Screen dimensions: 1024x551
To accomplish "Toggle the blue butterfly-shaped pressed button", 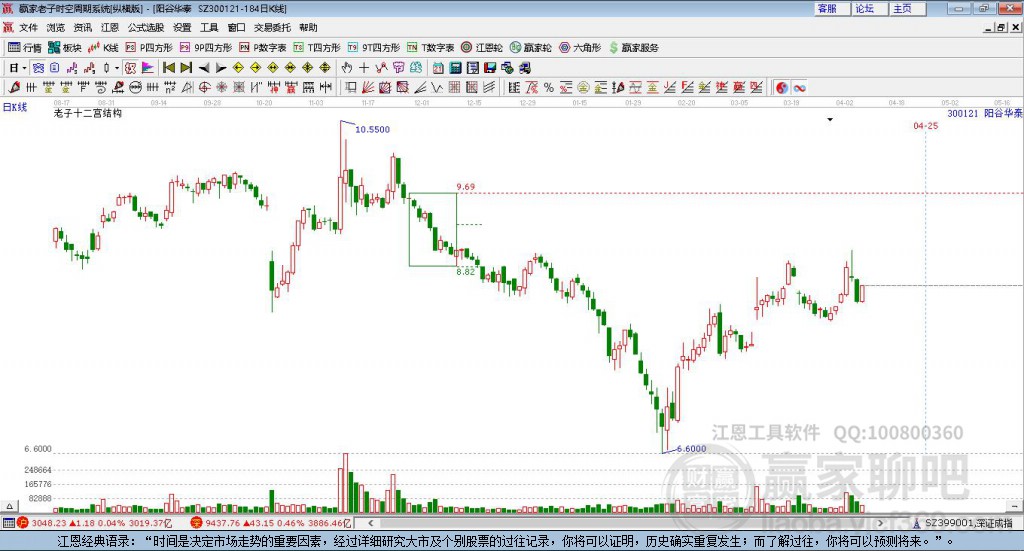I will 38,68.
